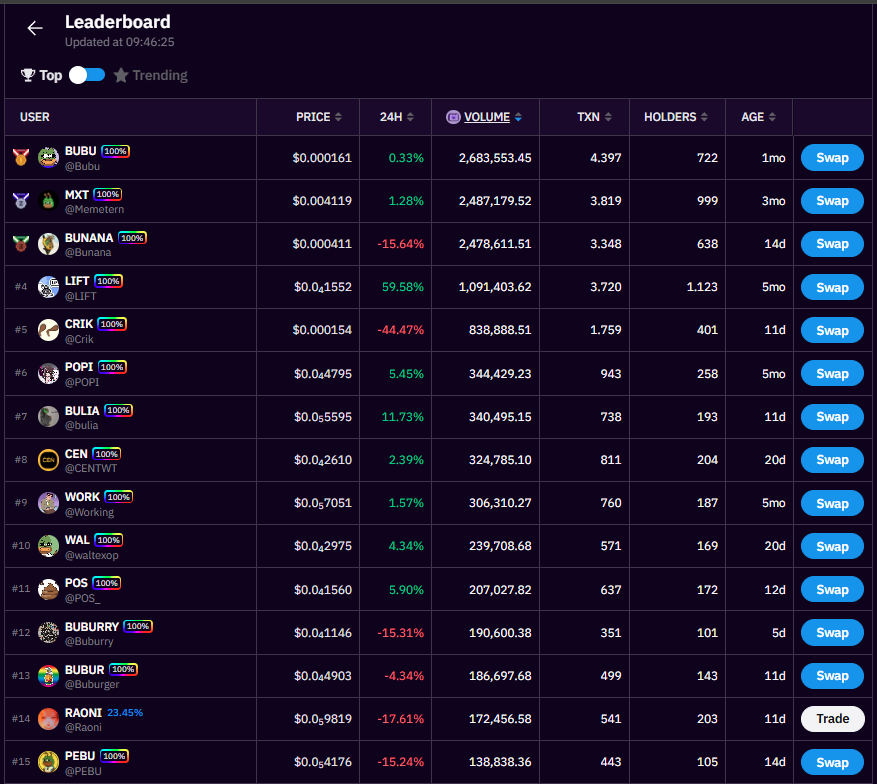
Task: Open CRIK avatar icon
Action: click(48, 330)
